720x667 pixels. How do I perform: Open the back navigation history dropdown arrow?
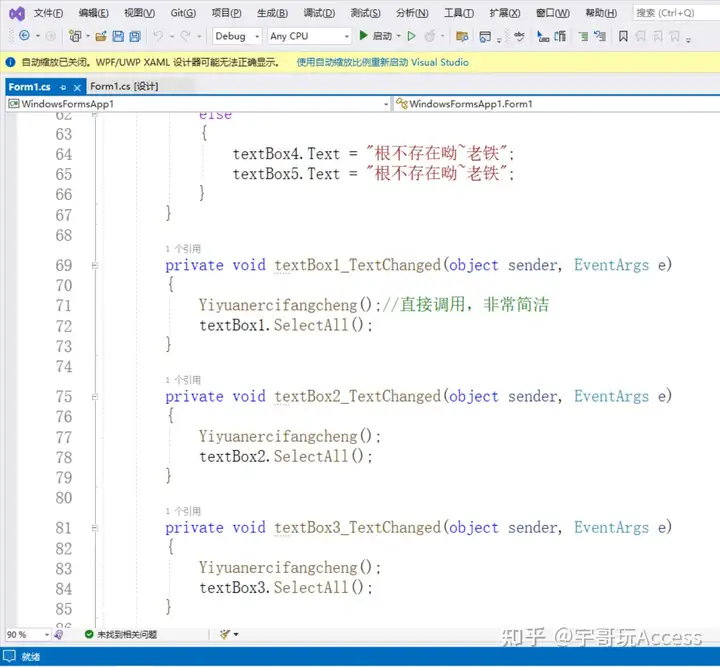(38, 36)
